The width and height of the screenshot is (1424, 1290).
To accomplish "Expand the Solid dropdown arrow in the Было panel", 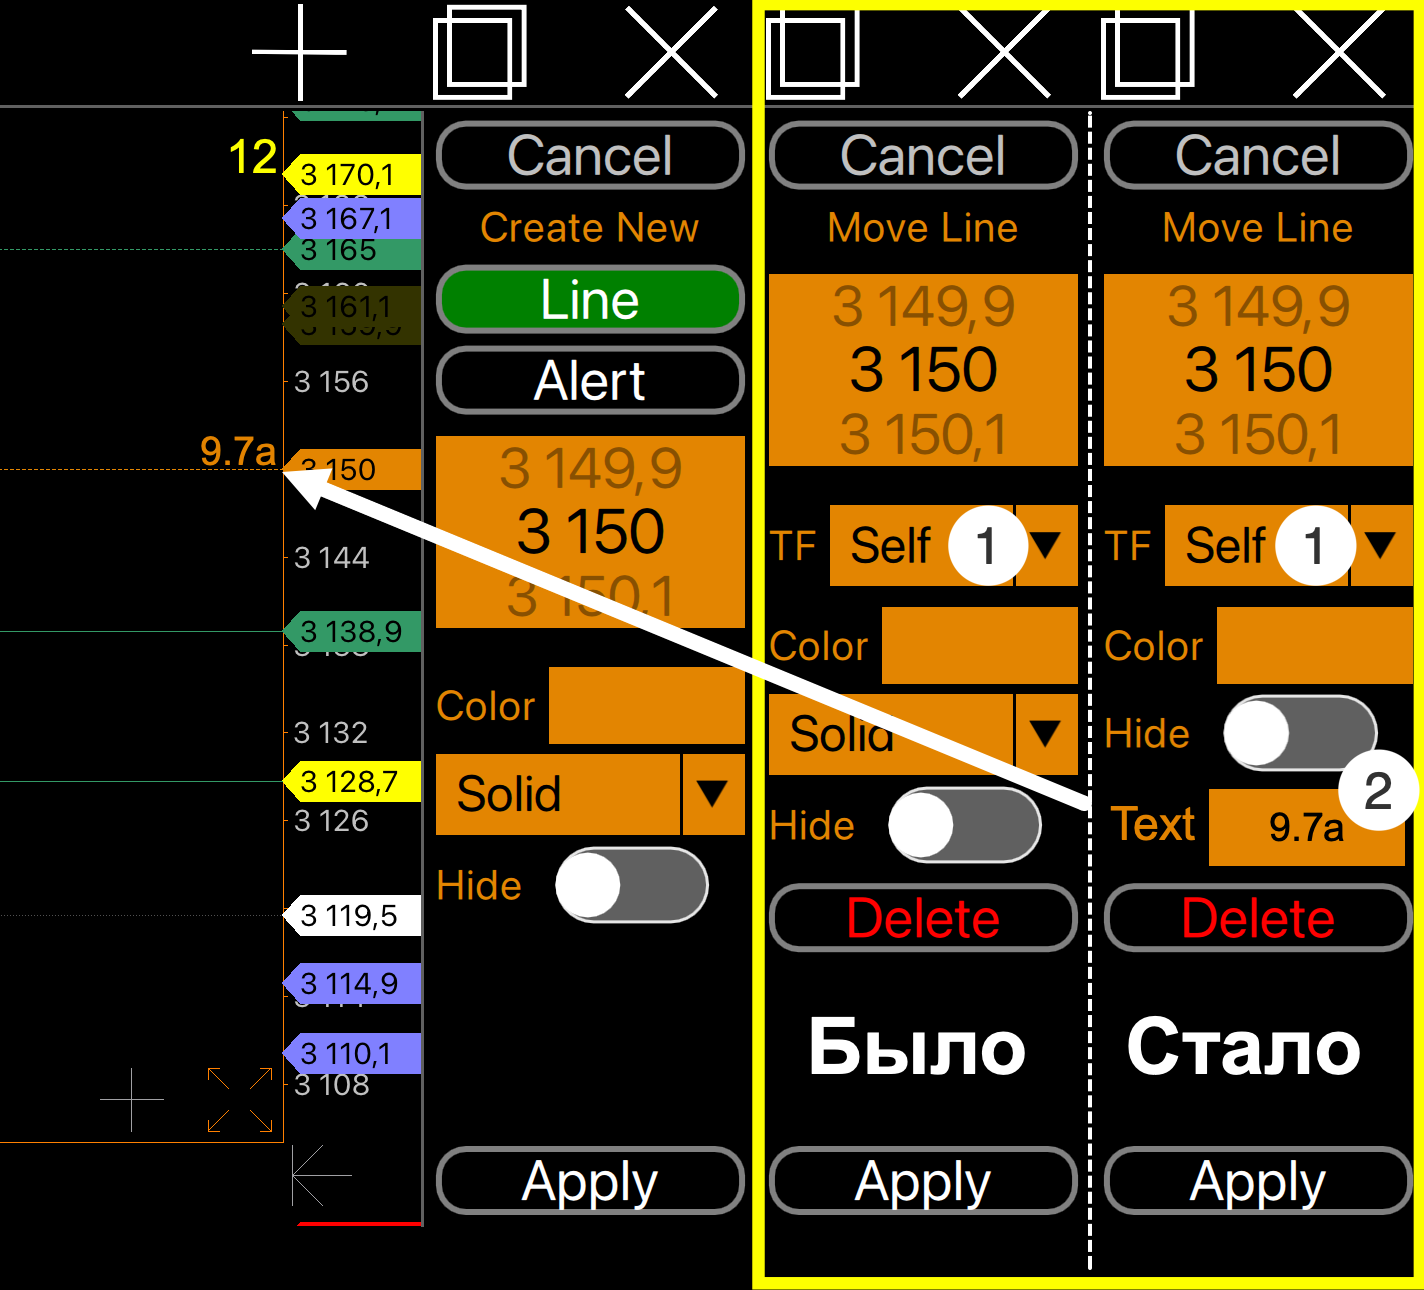I will pyautogui.click(x=1046, y=734).
